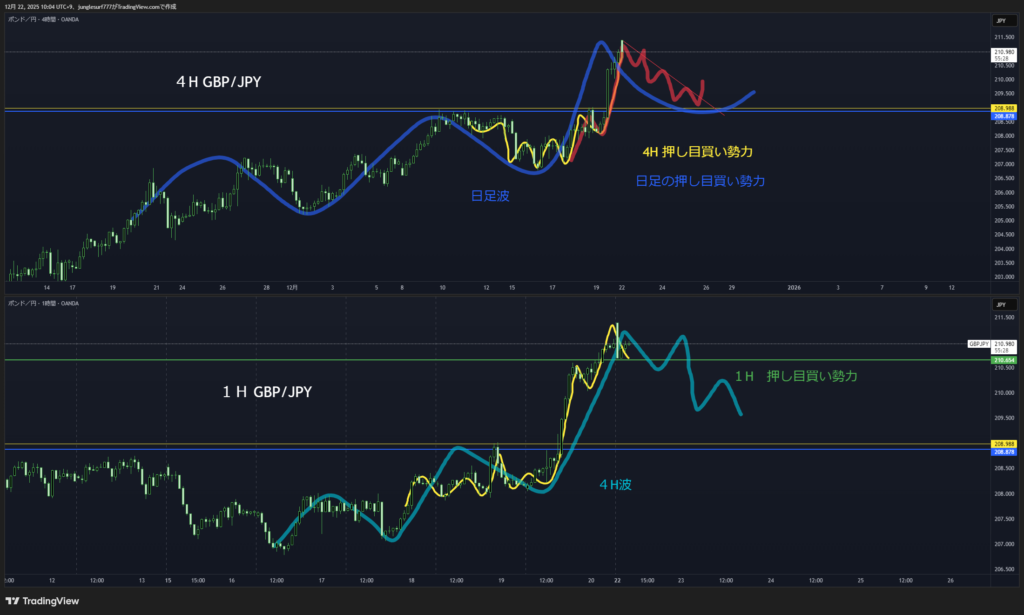This screenshot has width=1024, height=615.
Task: Select the '4 H GBP/JPY' text annotation
Action: click(218, 82)
